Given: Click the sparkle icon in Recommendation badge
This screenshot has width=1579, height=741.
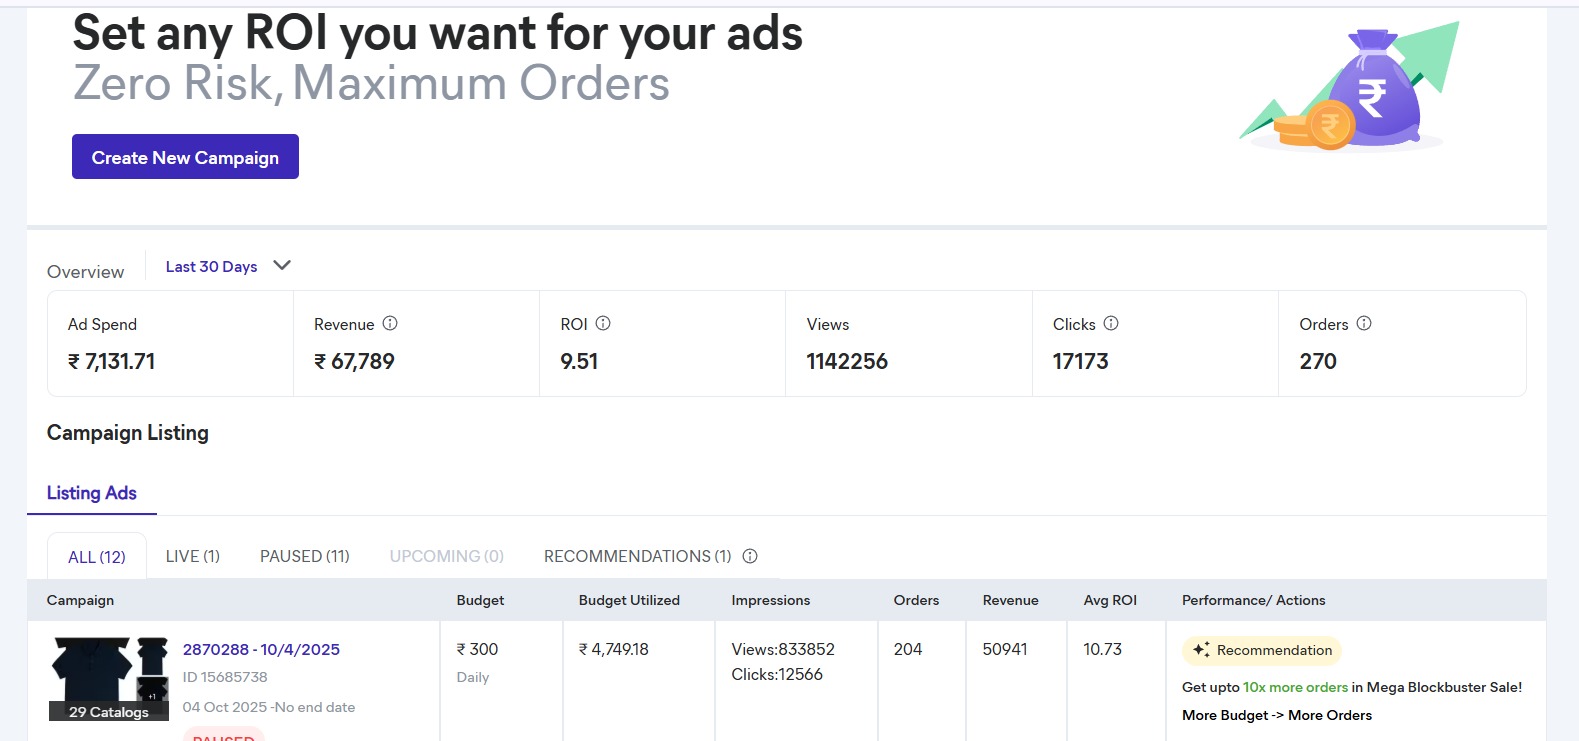Looking at the screenshot, I should [x=1201, y=650].
